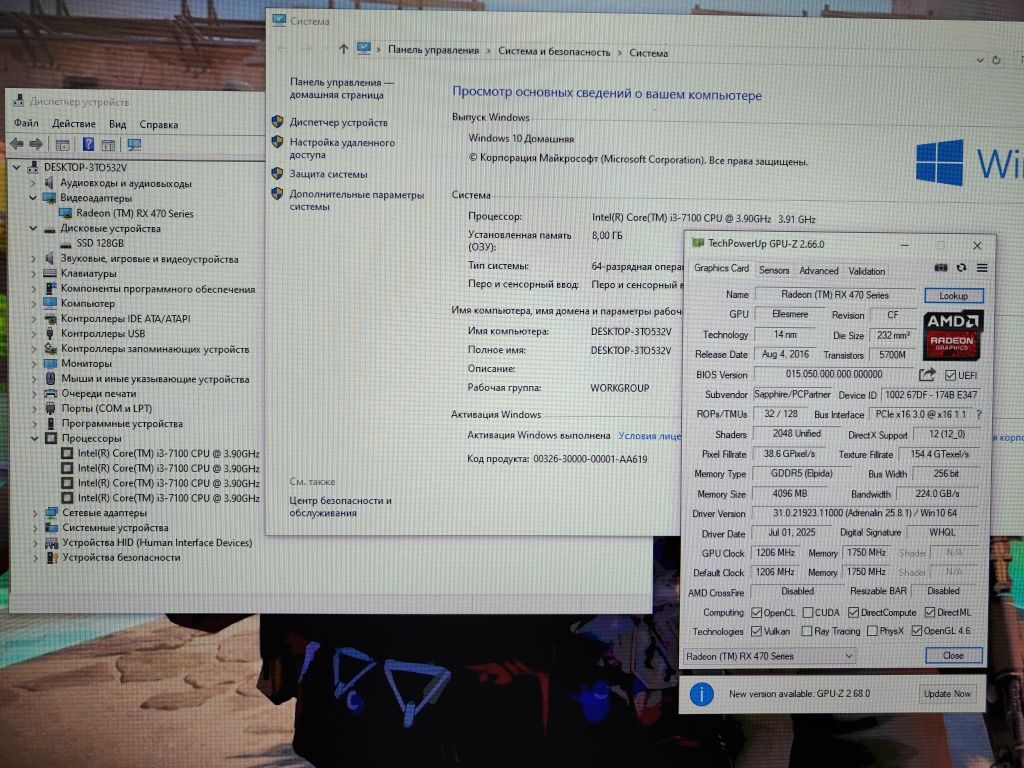The image size is (1024, 768).
Task: Expand the Мониторы tree node
Action: point(33,364)
